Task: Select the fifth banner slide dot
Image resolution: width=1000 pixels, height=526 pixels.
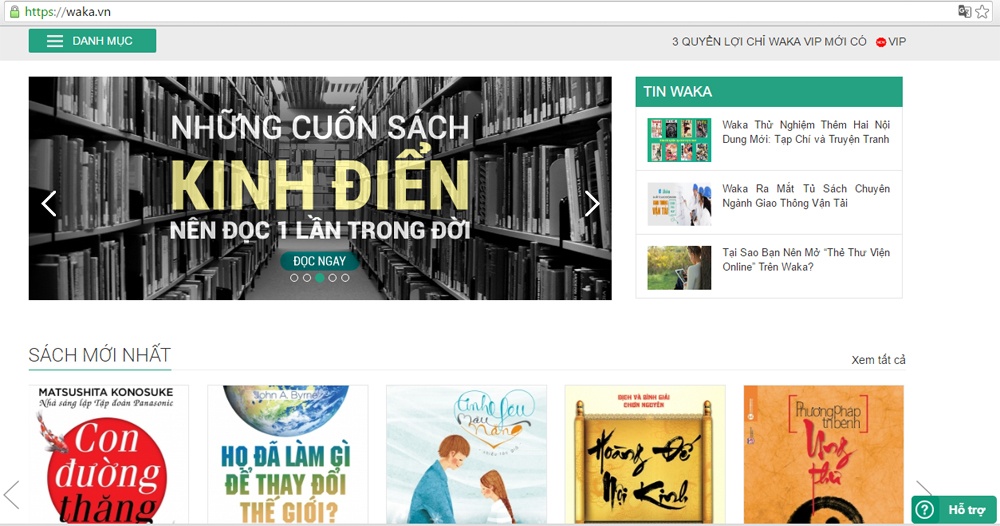Action: (345, 278)
